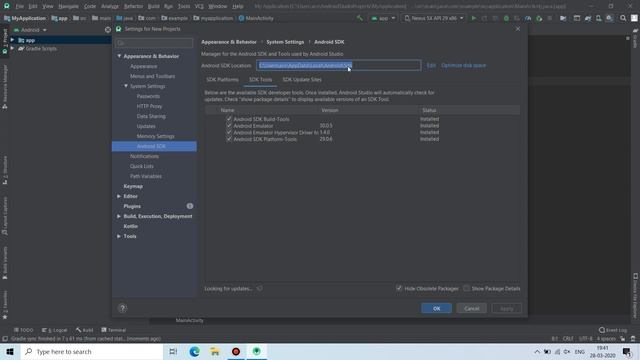
Task: Click the settings help question icon
Action: 122,308
